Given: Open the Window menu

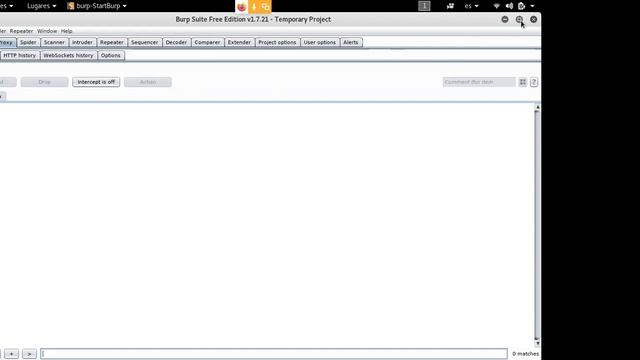Looking at the screenshot, I should coord(47,31).
